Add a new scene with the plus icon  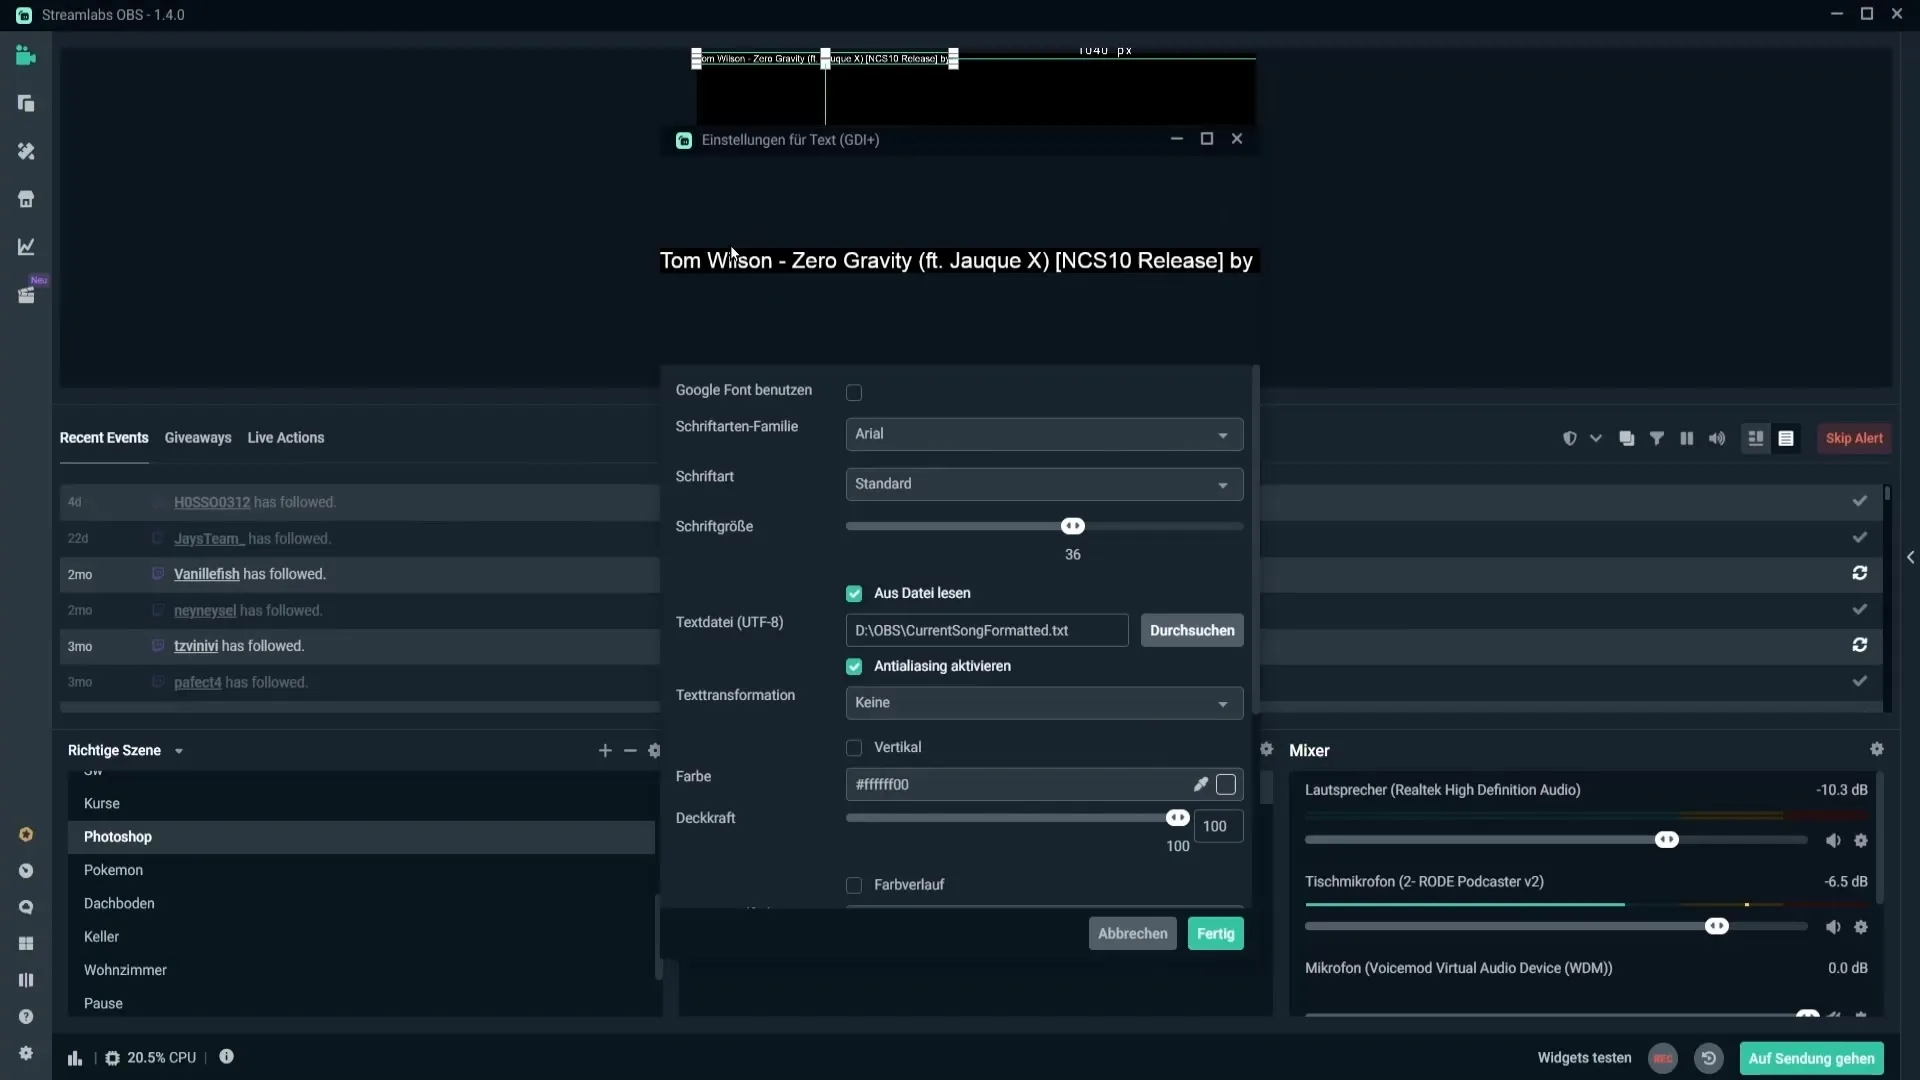[x=605, y=751]
